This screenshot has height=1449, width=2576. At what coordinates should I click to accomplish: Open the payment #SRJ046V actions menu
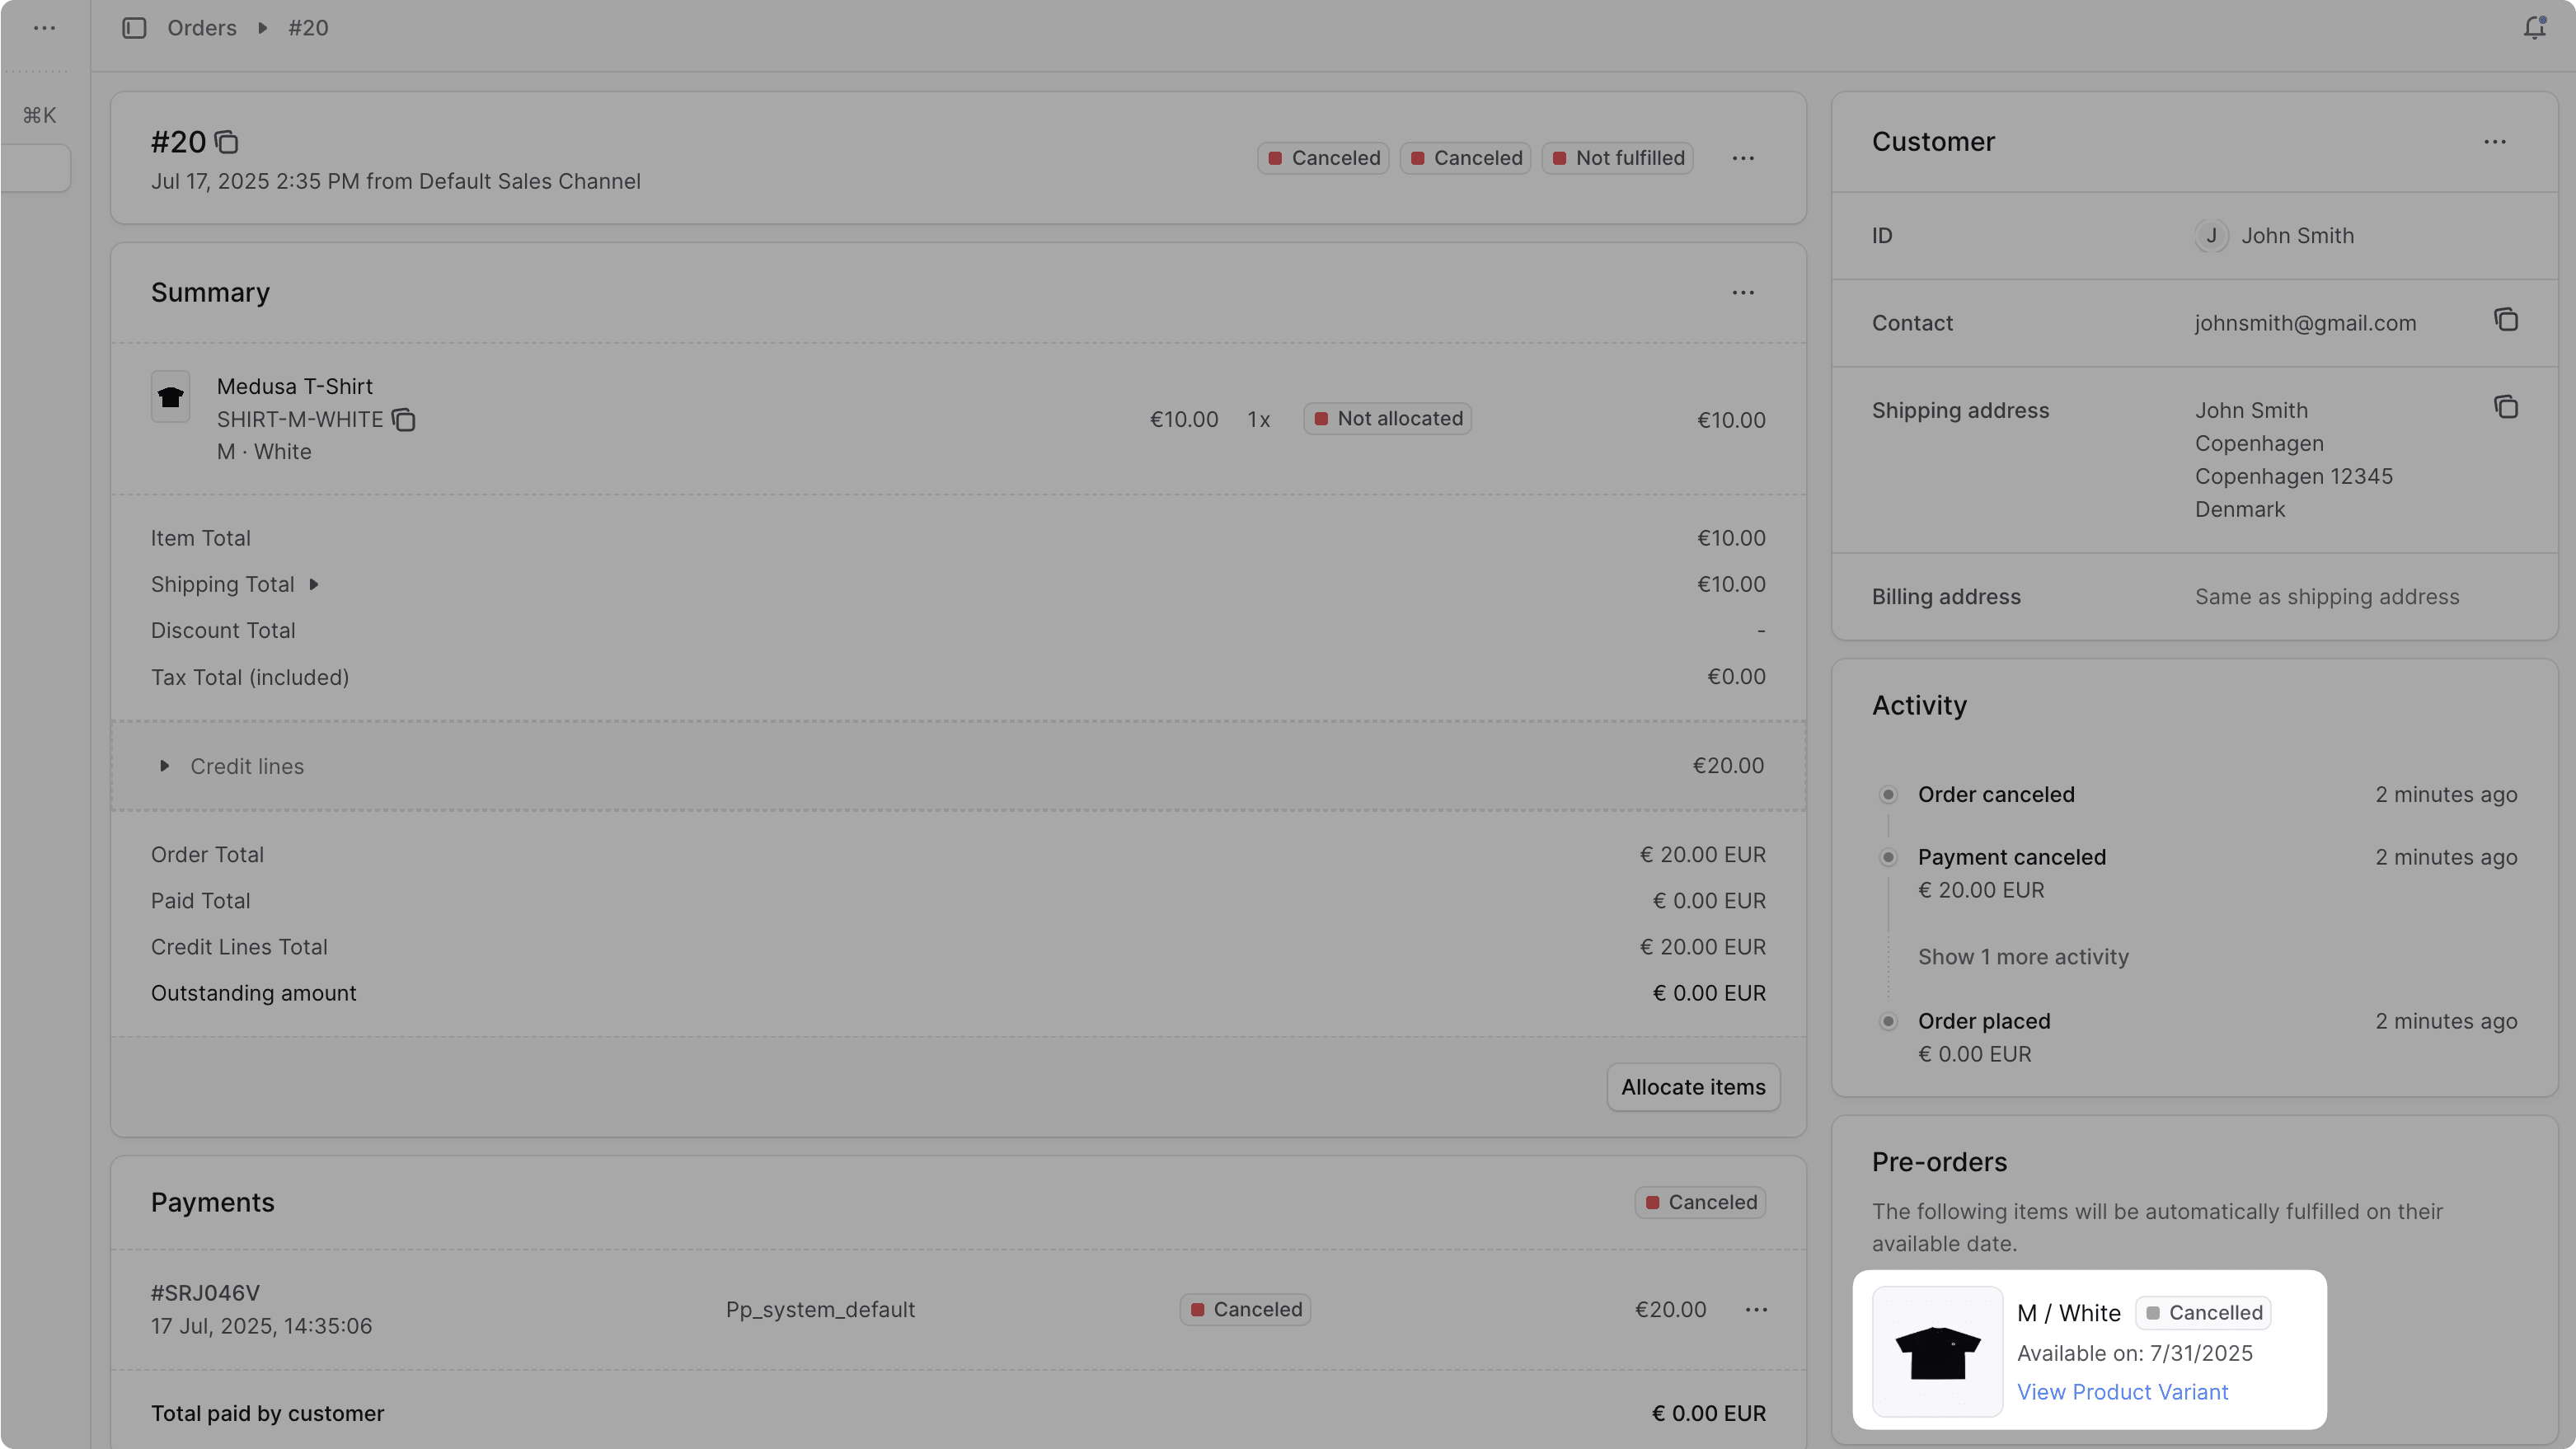[1757, 1309]
